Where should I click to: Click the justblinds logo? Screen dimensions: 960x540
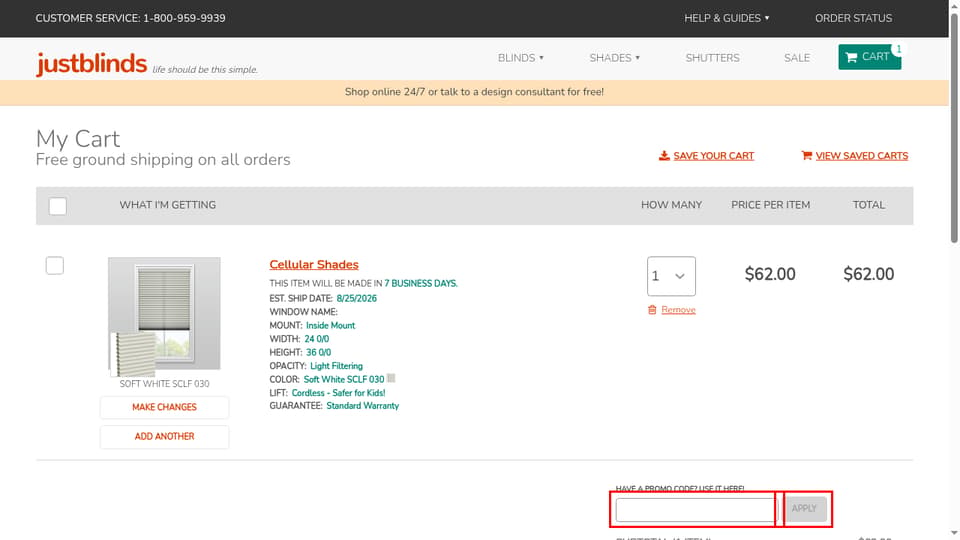[x=92, y=63]
